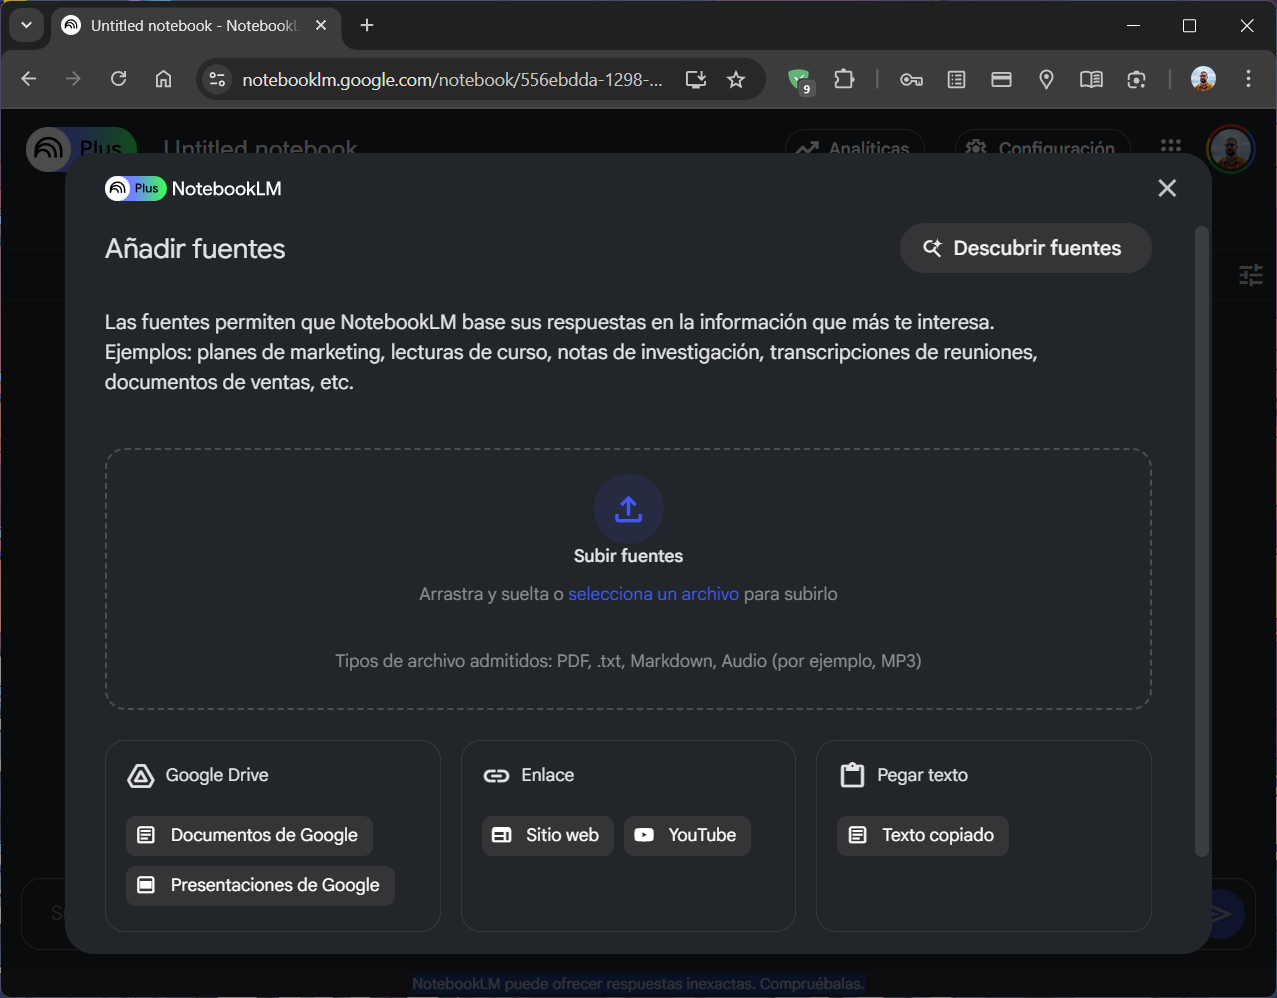The image size is (1277, 998).
Task: Open the Google account avatar on the page
Action: pos(1231,149)
